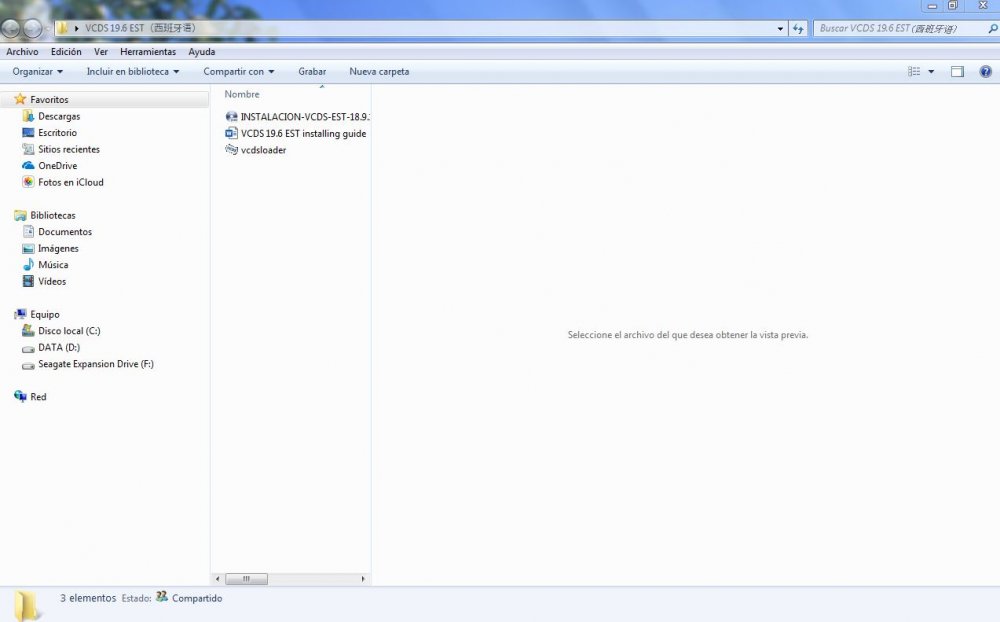Viewport: 1000px width, 622px height.
Task: Click the VCDS 19.6 EST breadcrumb path
Action: pyautogui.click(x=140, y=28)
